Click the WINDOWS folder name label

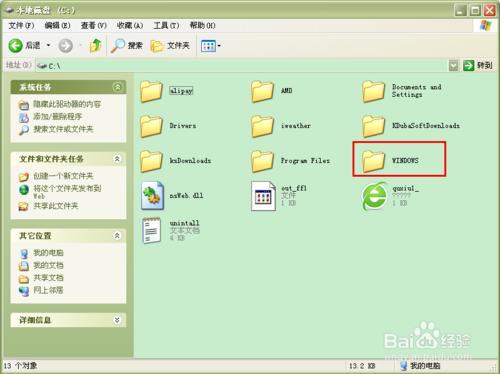(405, 161)
